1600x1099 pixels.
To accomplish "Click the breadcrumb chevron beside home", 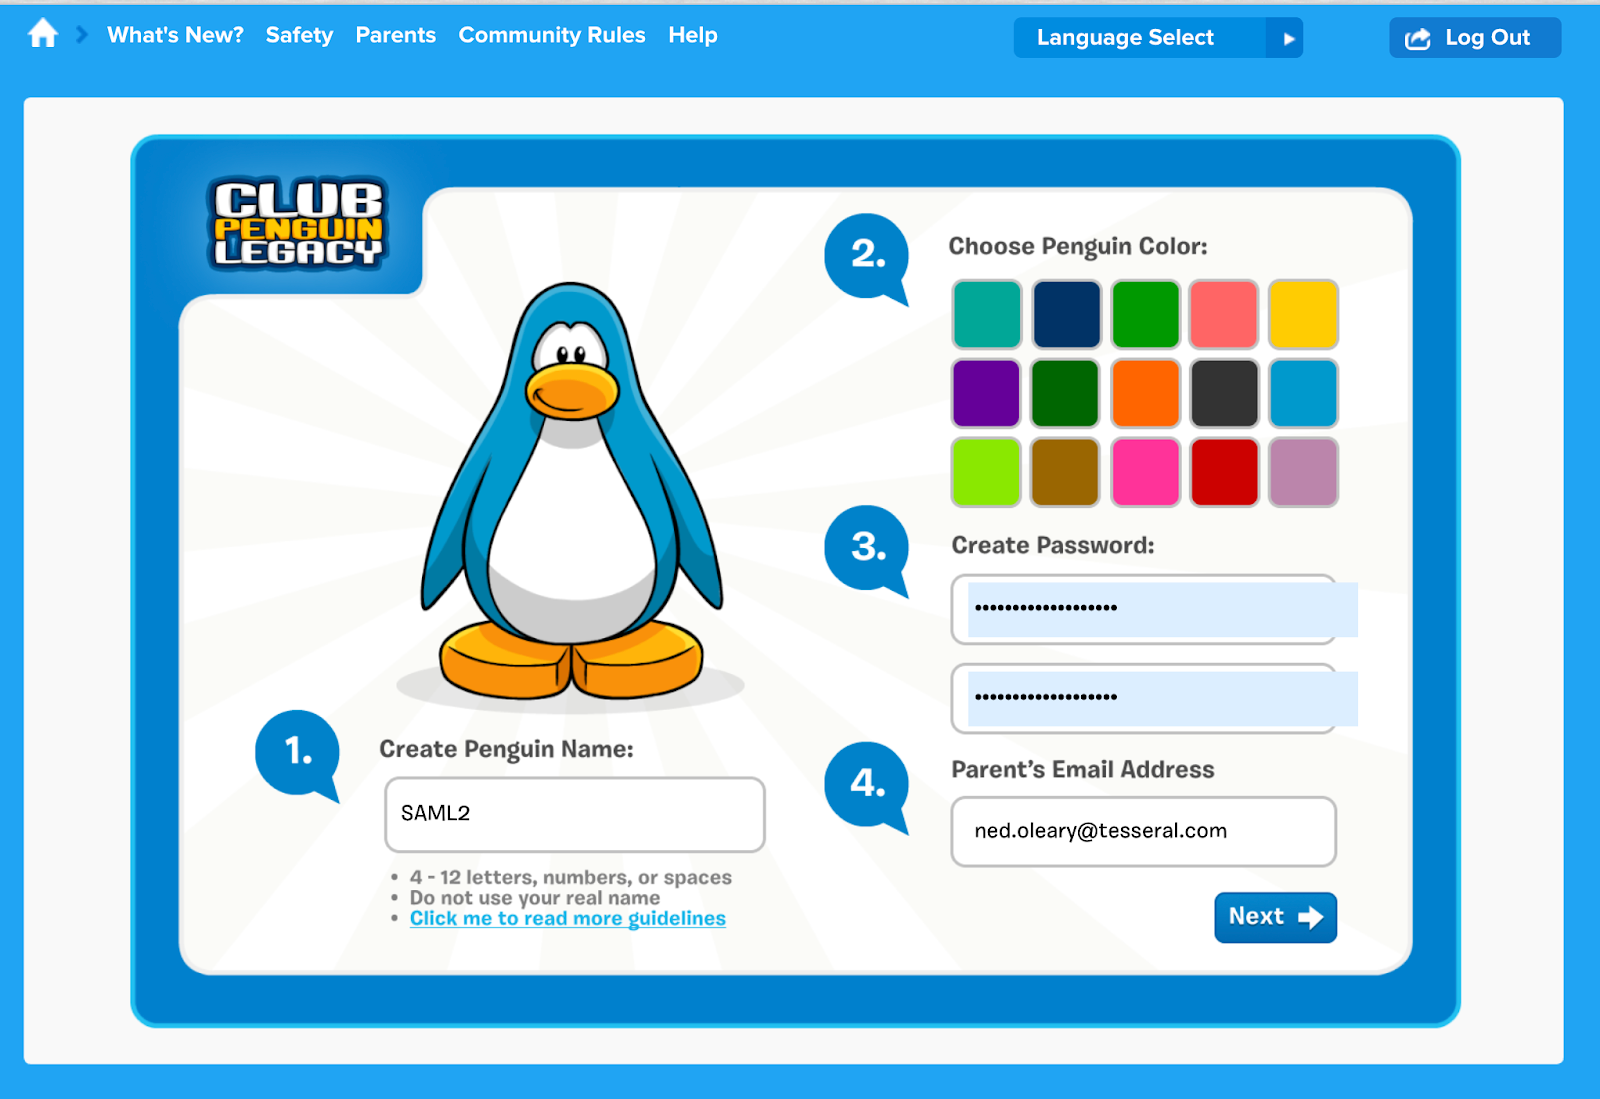I will tap(82, 35).
